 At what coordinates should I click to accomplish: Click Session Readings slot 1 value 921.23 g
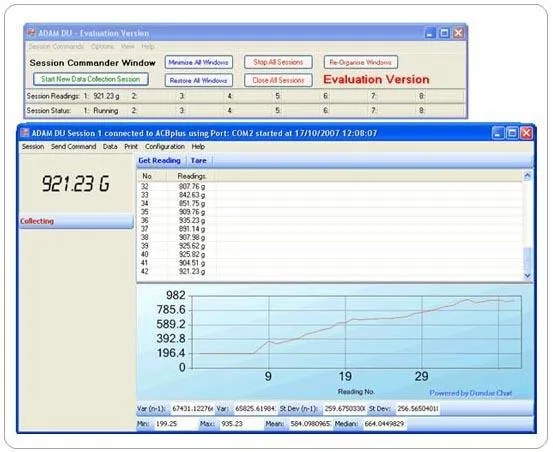106,96
